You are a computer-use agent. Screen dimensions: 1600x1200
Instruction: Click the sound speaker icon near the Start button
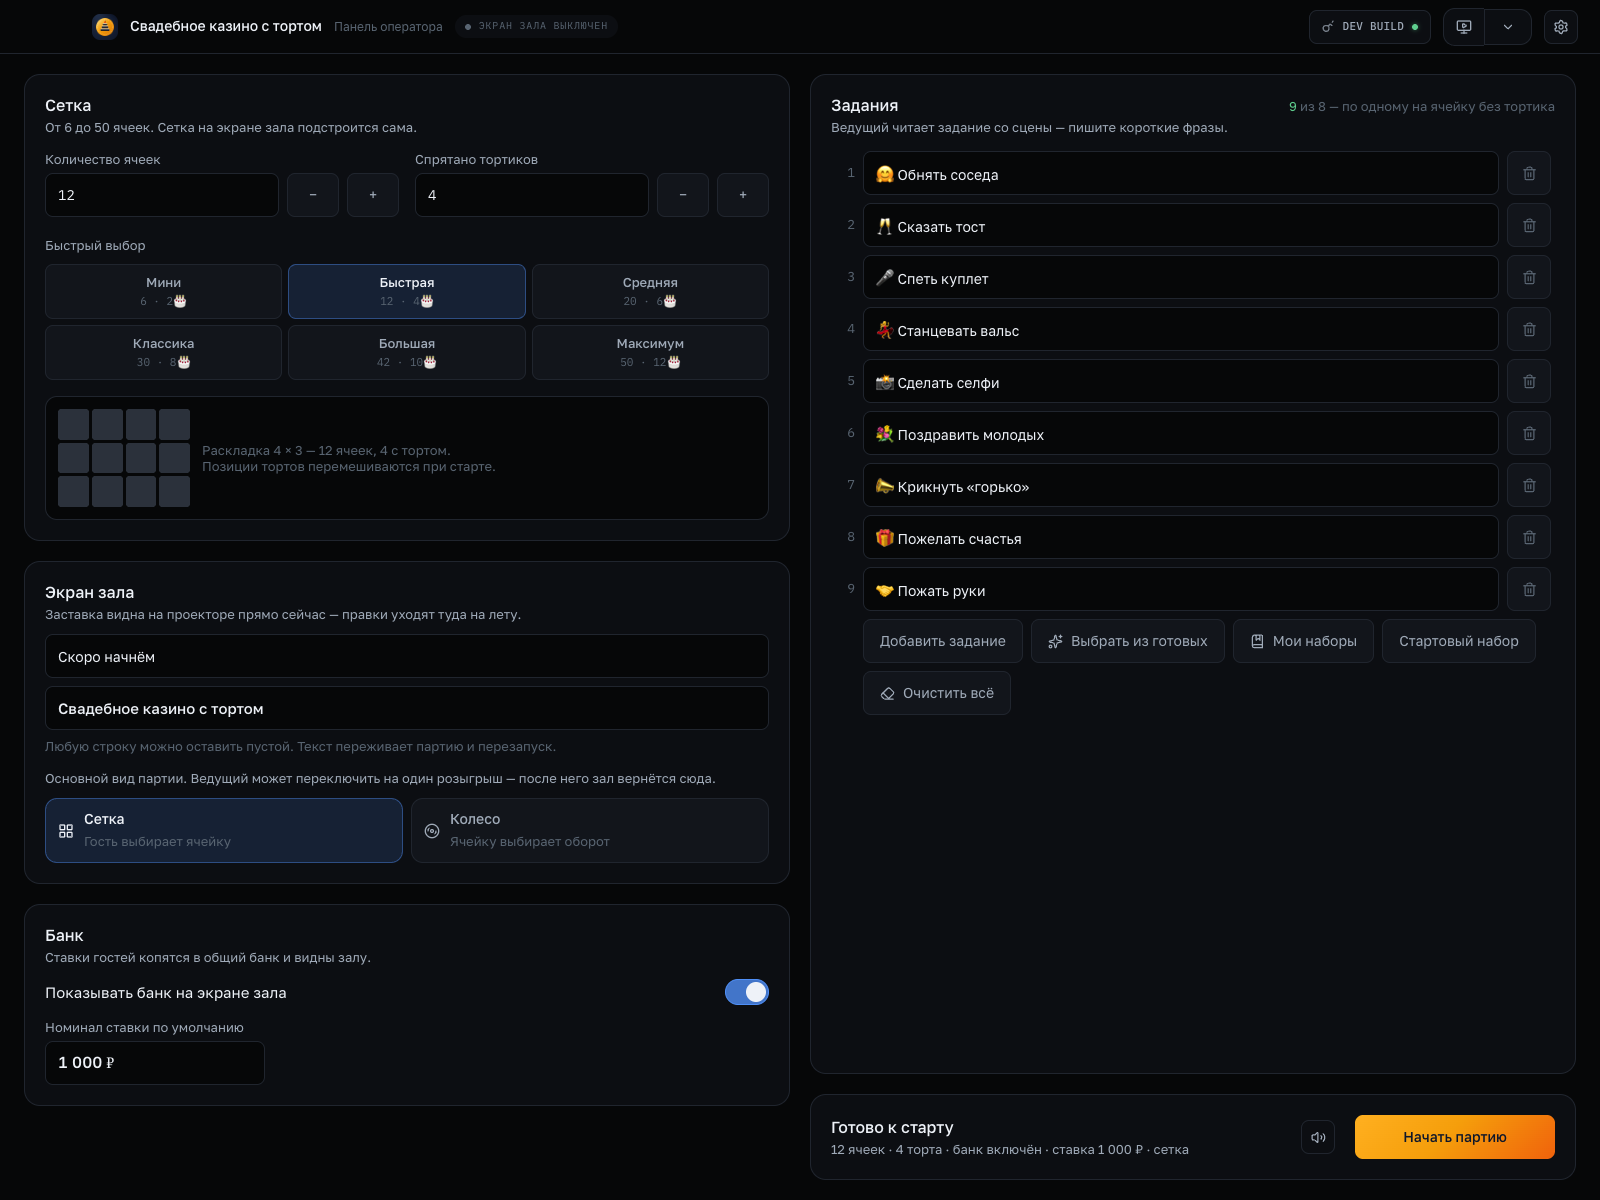click(1318, 1137)
